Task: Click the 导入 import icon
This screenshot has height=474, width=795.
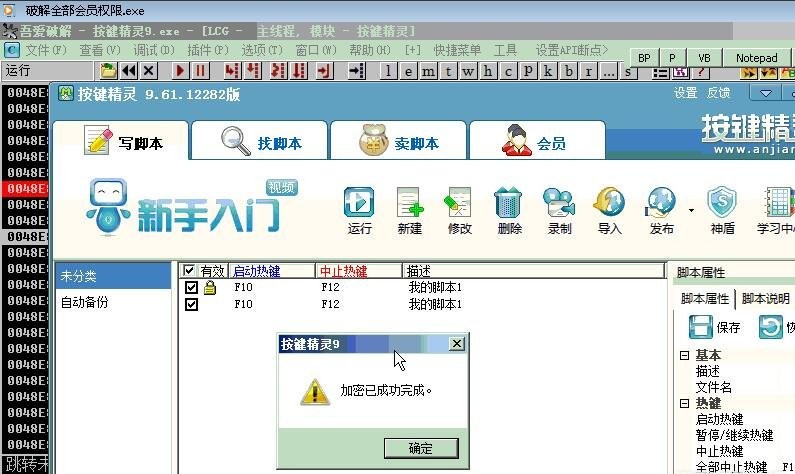Action: 609,210
